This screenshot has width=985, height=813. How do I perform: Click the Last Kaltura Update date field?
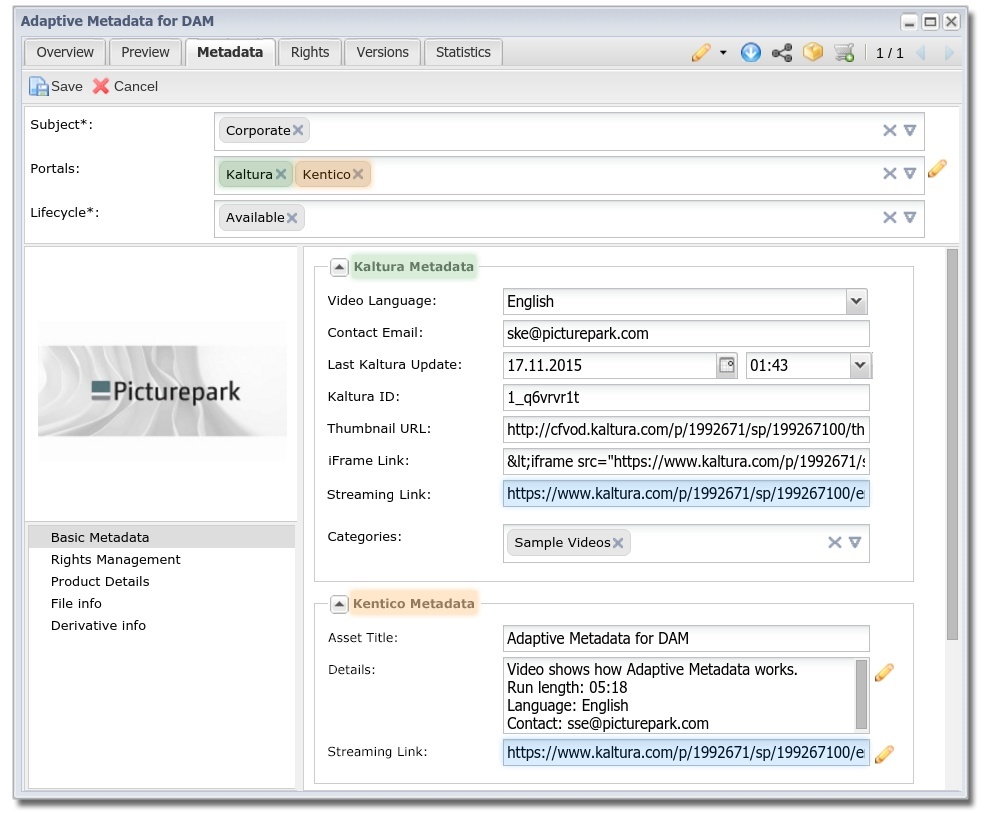[x=609, y=366]
